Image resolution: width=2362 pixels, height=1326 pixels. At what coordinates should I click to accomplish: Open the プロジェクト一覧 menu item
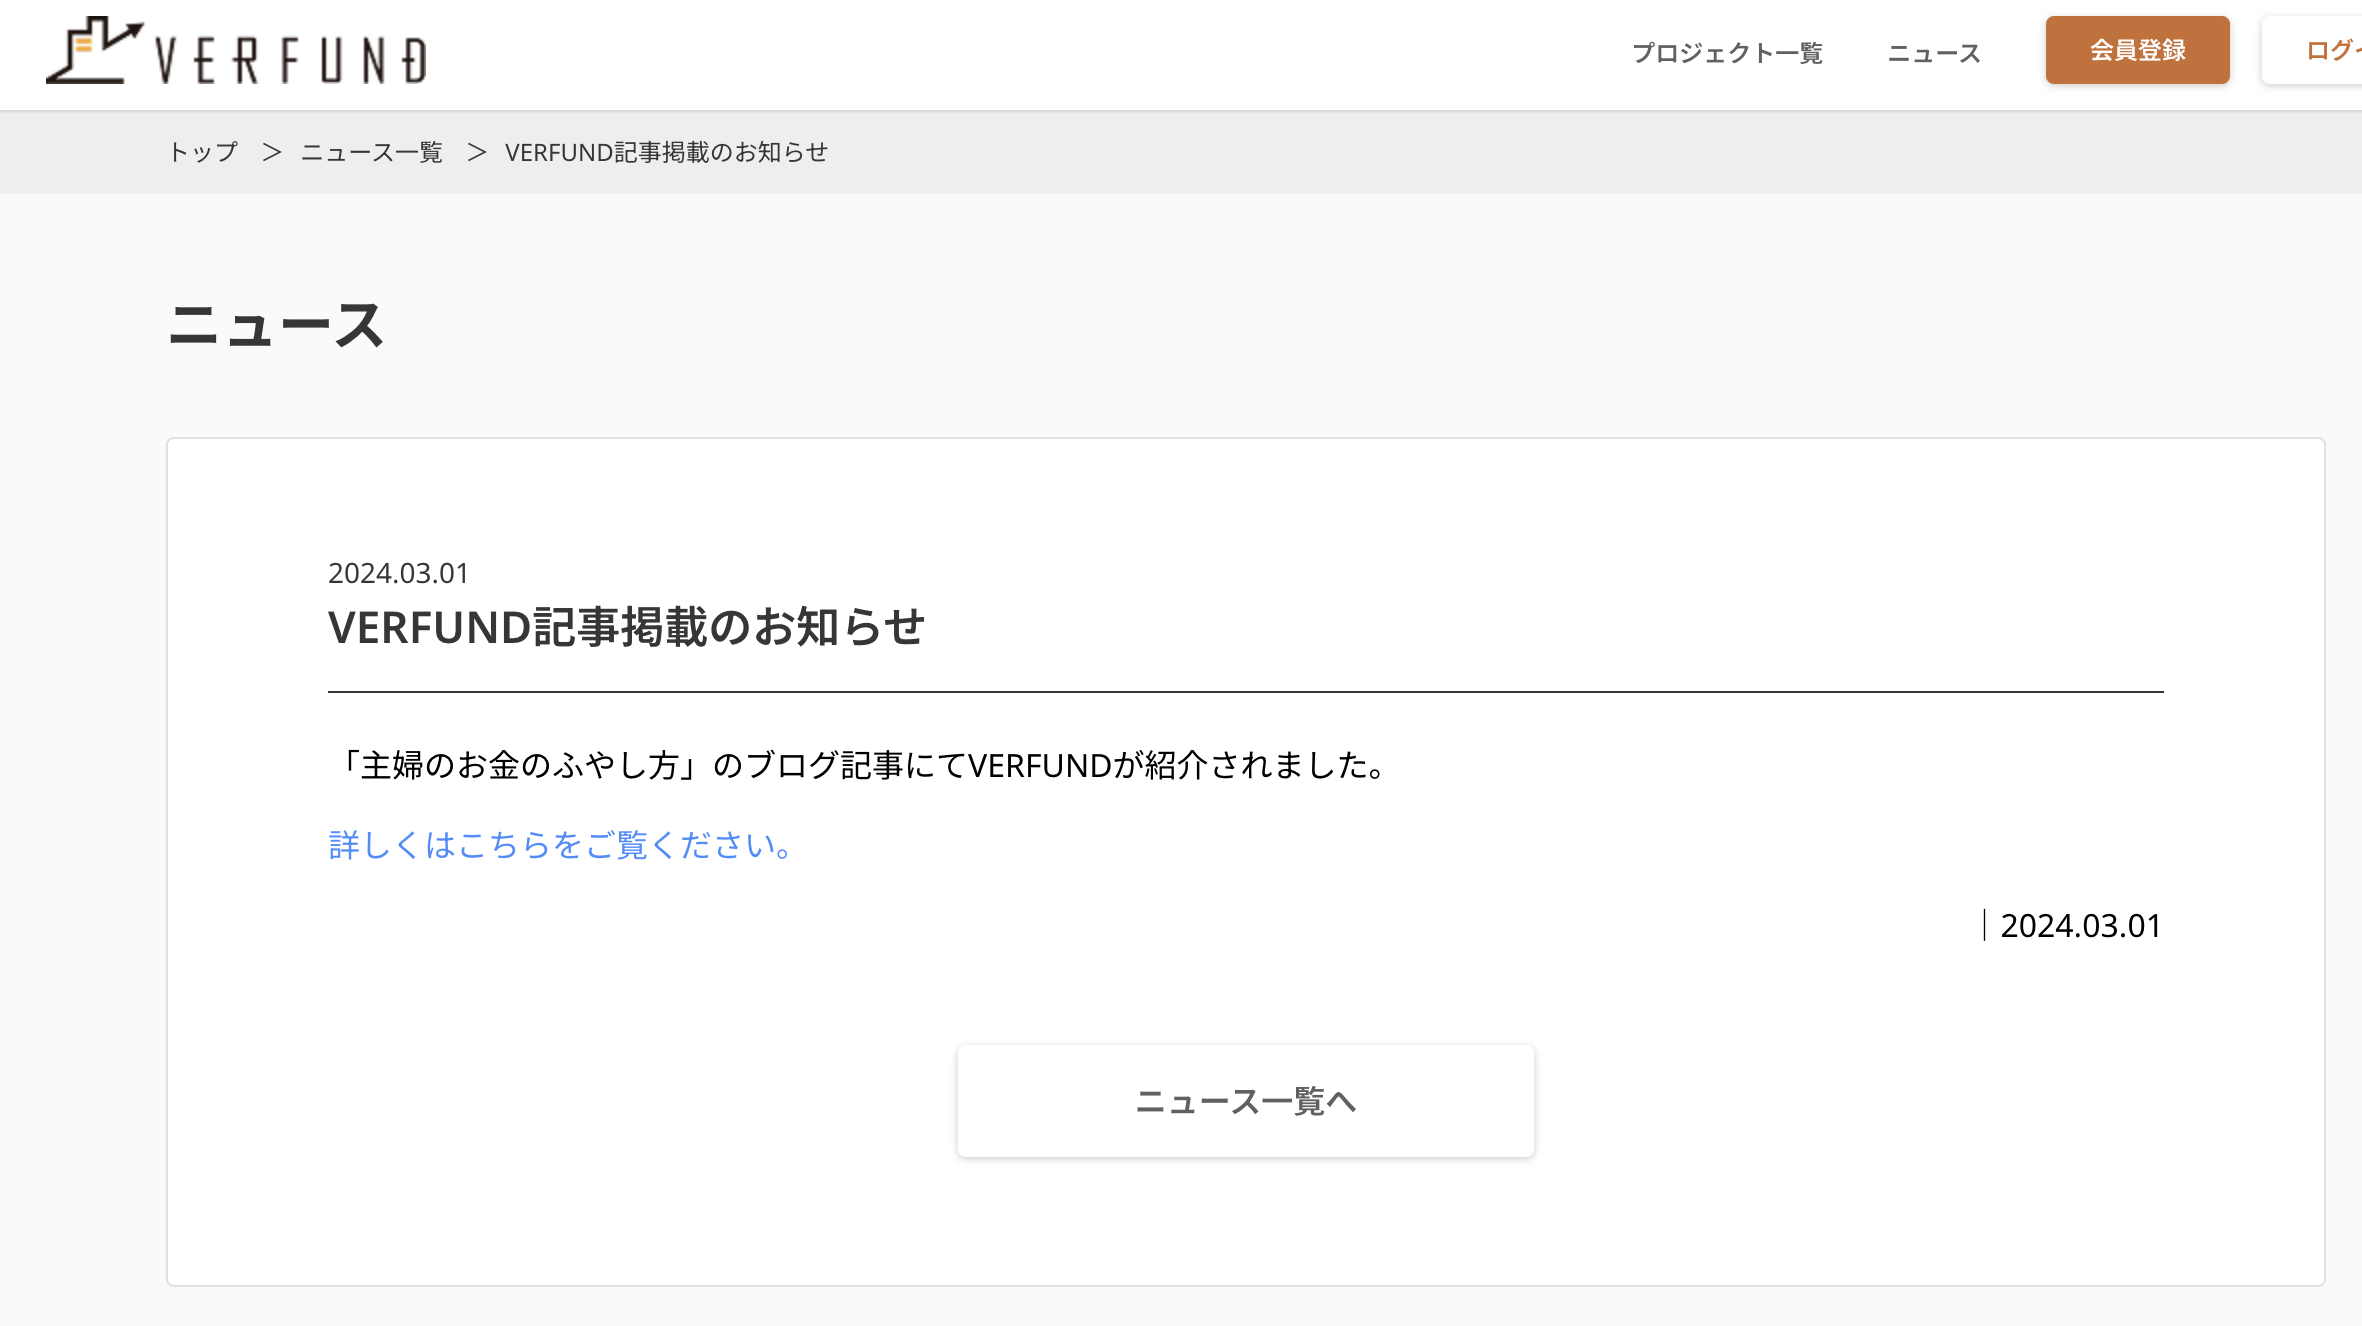click(1727, 53)
